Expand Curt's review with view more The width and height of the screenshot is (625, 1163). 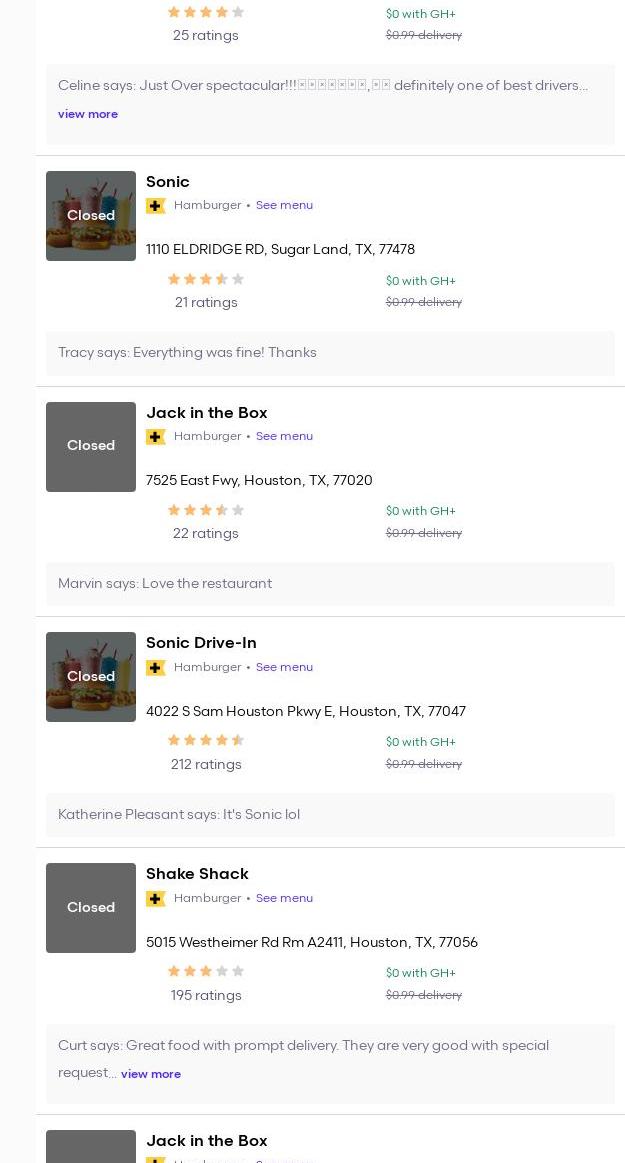pos(151,1074)
